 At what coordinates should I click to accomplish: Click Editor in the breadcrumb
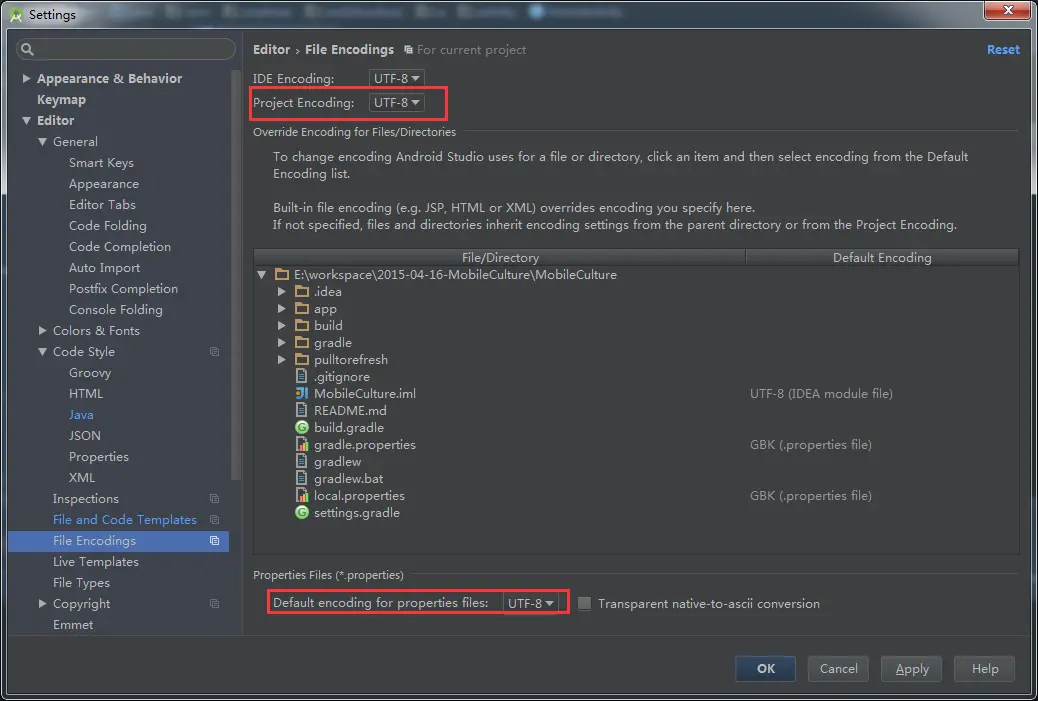point(271,50)
